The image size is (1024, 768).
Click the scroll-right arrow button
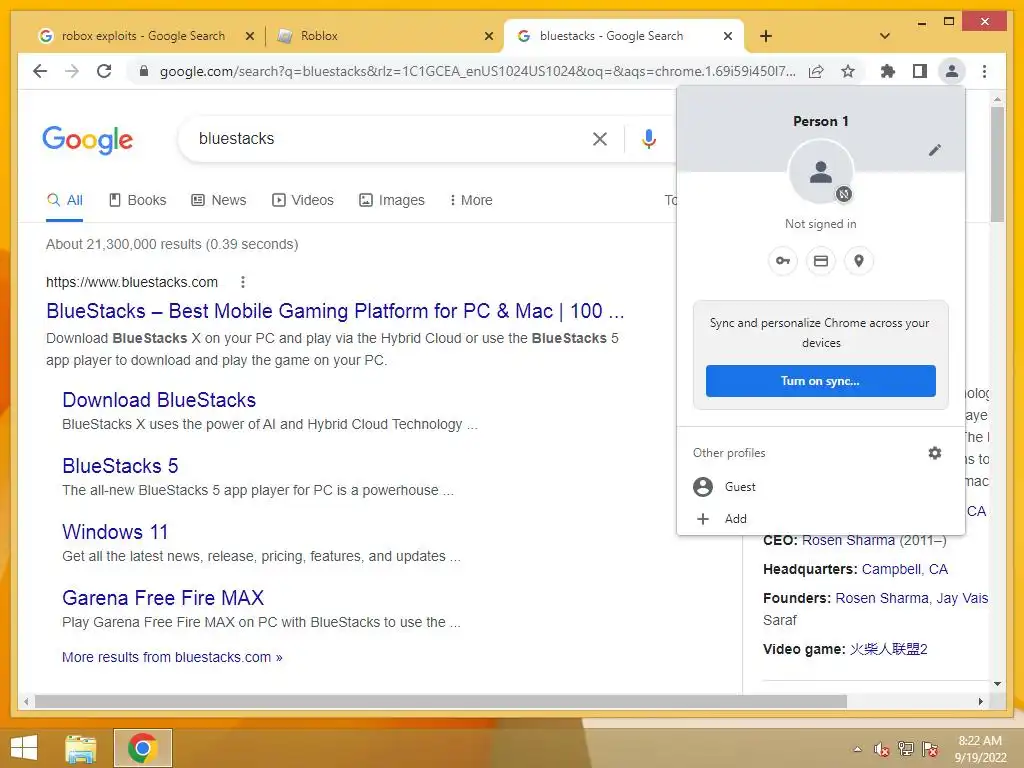980,701
